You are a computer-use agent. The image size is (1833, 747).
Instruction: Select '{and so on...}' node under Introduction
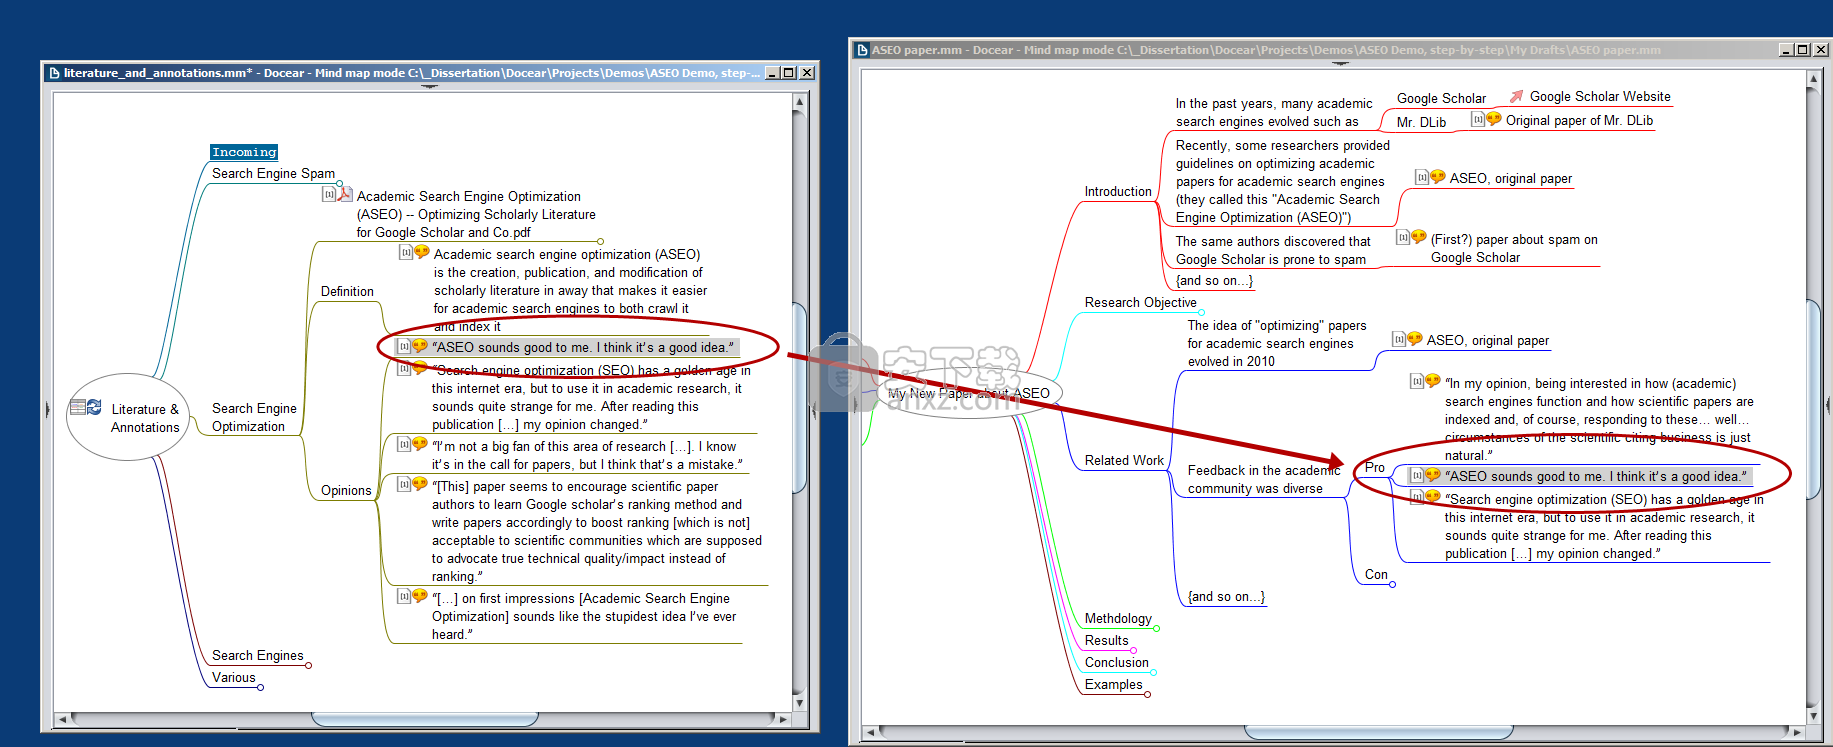pos(1214,280)
